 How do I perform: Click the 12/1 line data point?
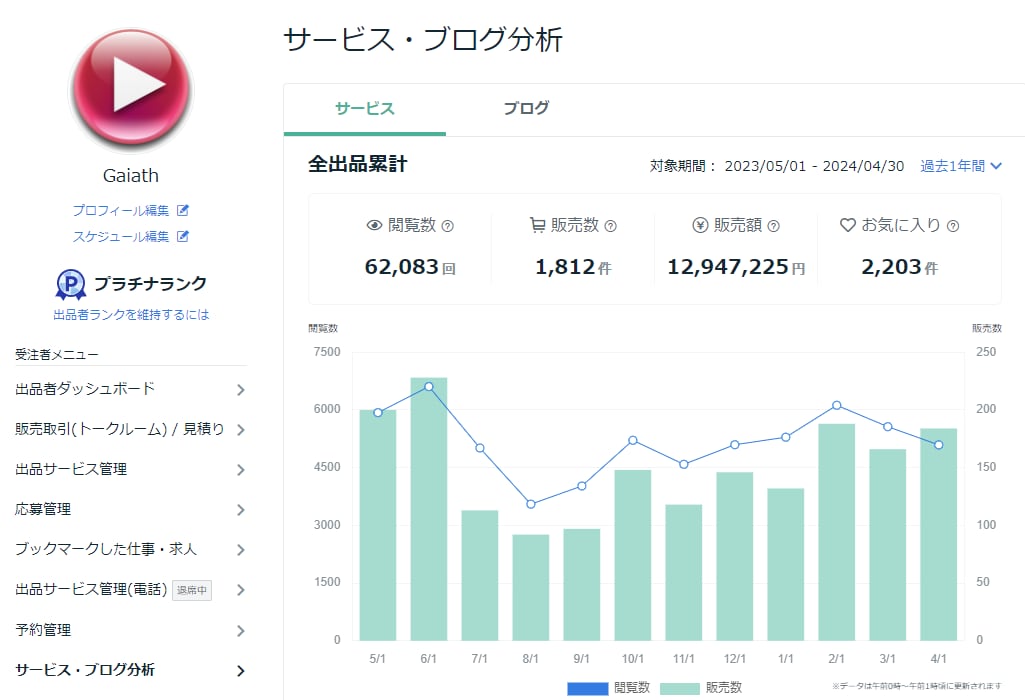tap(735, 444)
